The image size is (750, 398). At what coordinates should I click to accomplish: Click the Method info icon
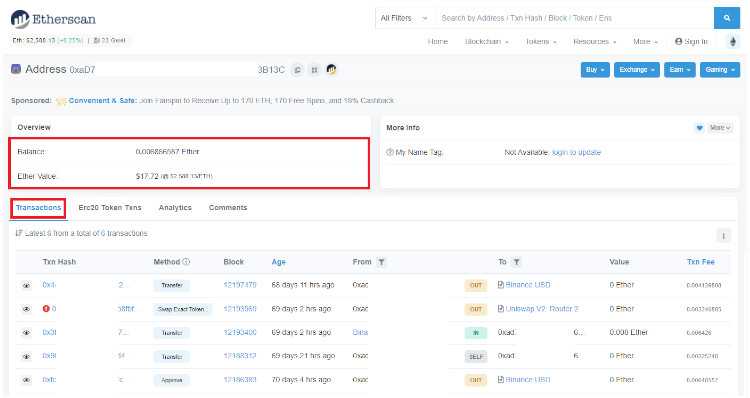point(186,262)
